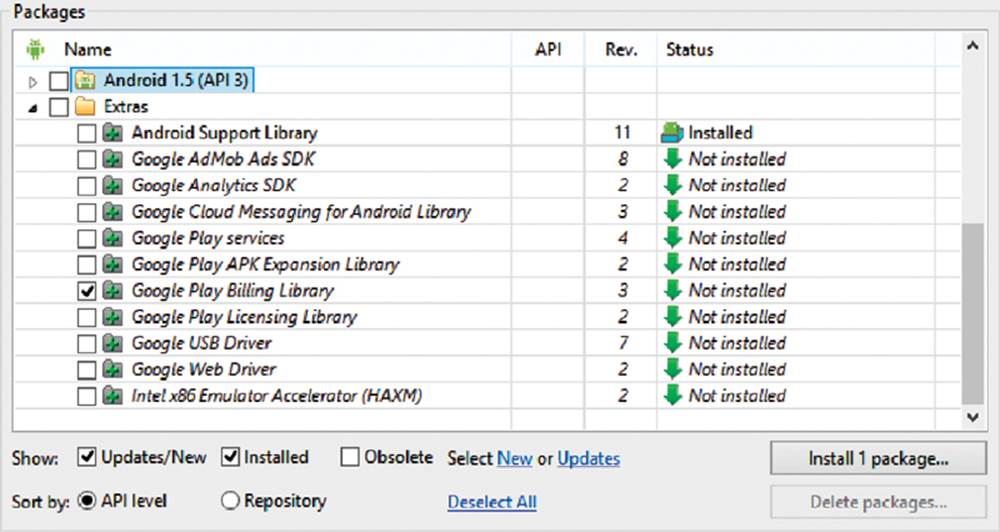
Task: Expand the Android 1.5 (API 3) node
Action: [x=33, y=82]
